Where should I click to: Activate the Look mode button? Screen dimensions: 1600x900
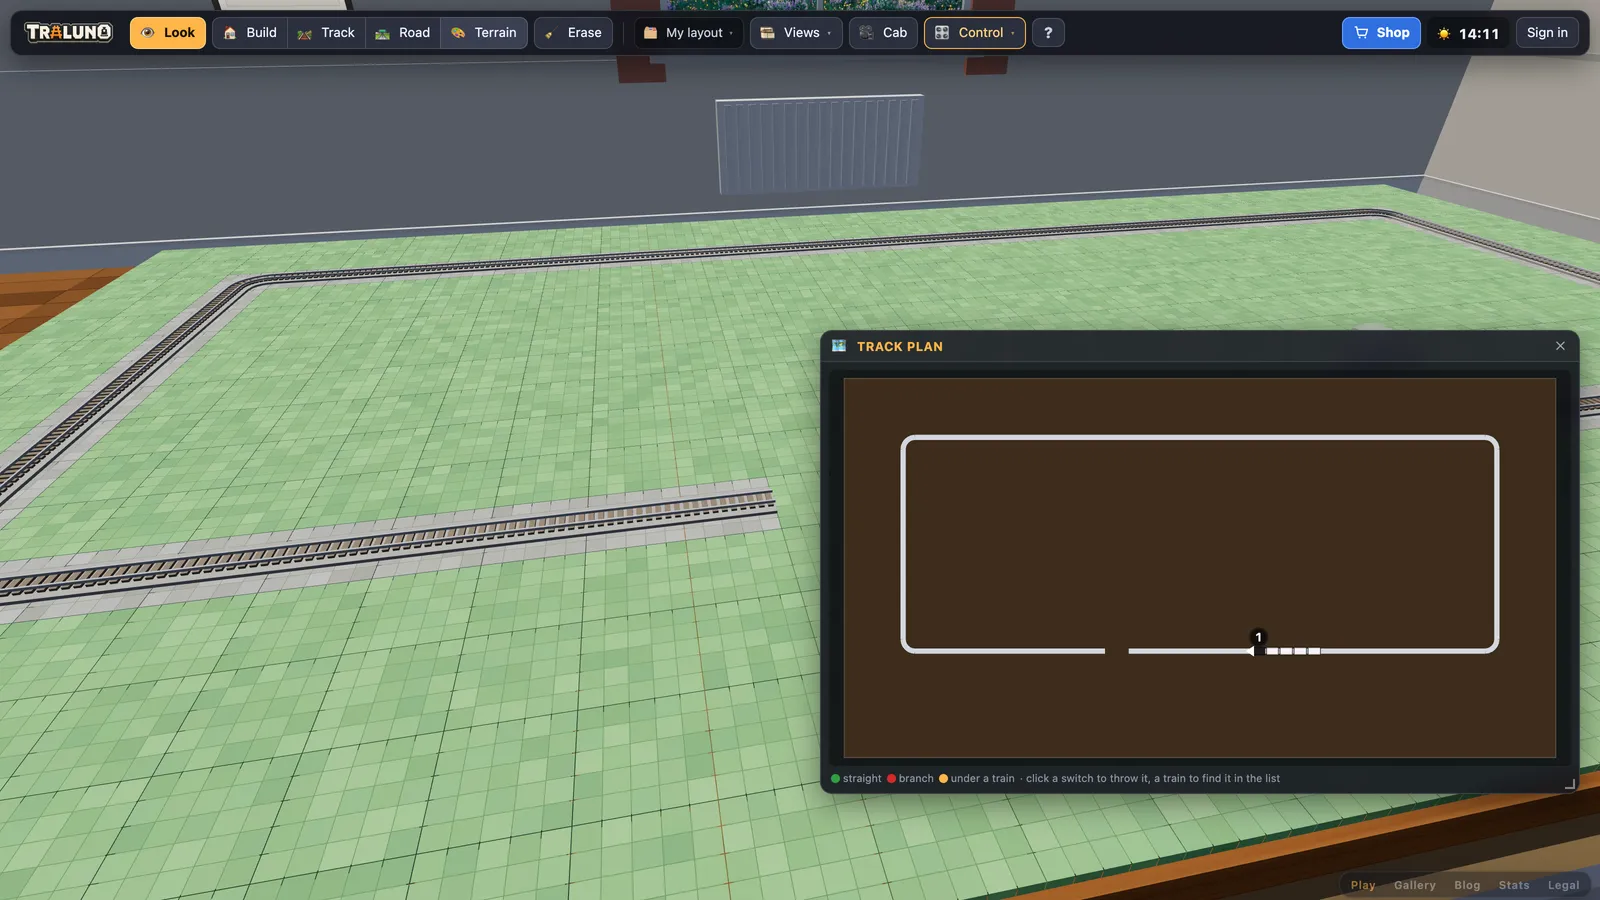[168, 33]
